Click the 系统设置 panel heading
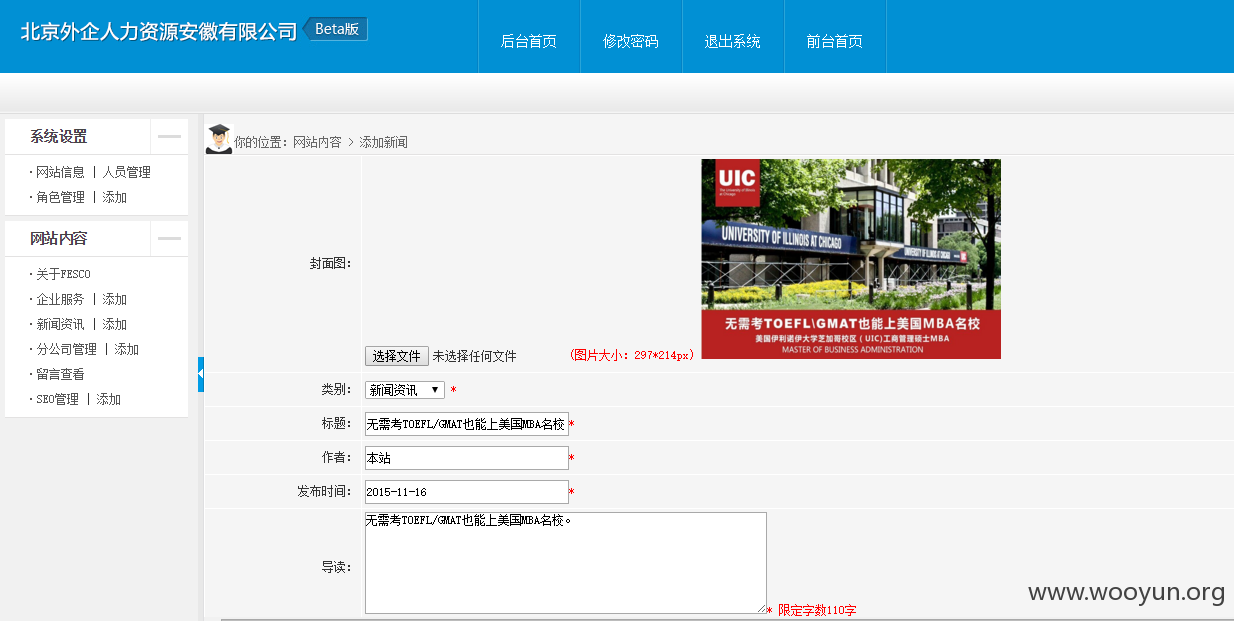Viewport: 1234px width, 621px height. tap(58, 137)
